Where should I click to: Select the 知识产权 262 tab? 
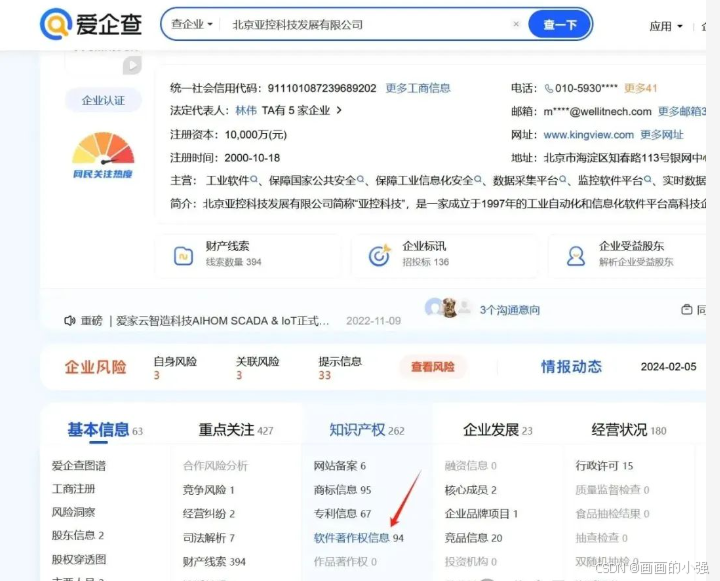367,430
